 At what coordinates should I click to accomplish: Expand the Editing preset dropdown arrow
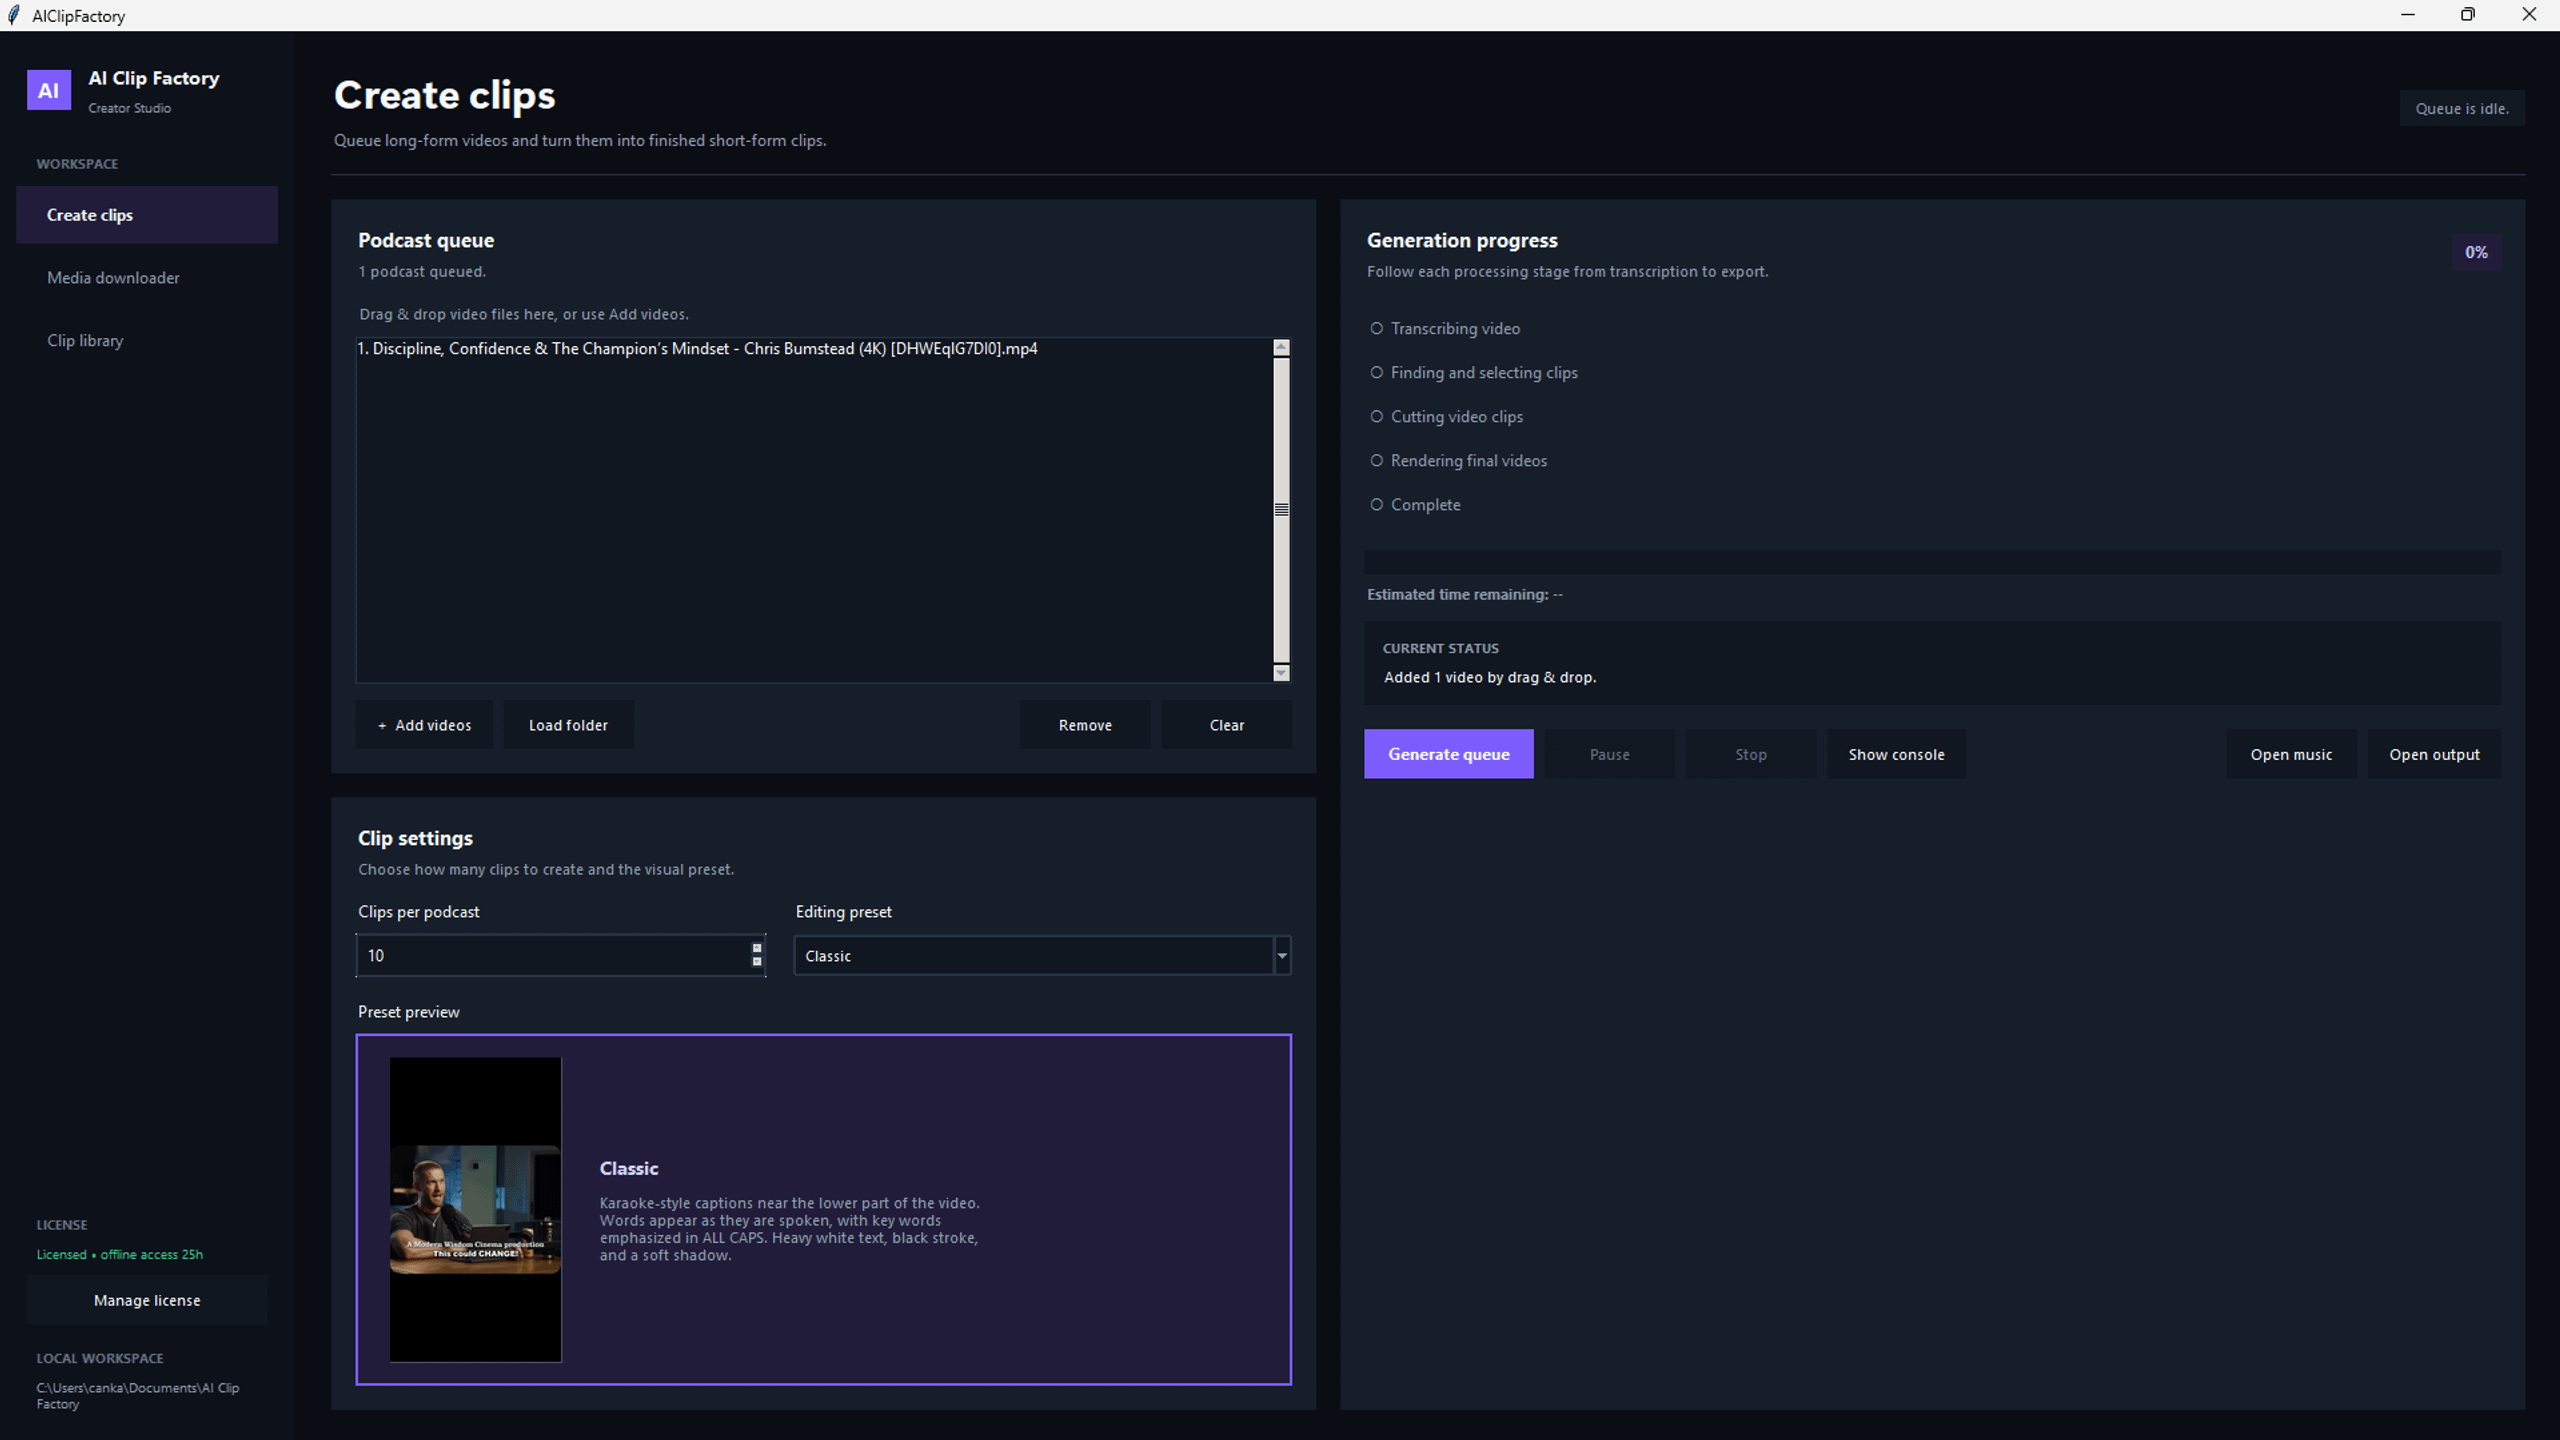coord(1281,956)
